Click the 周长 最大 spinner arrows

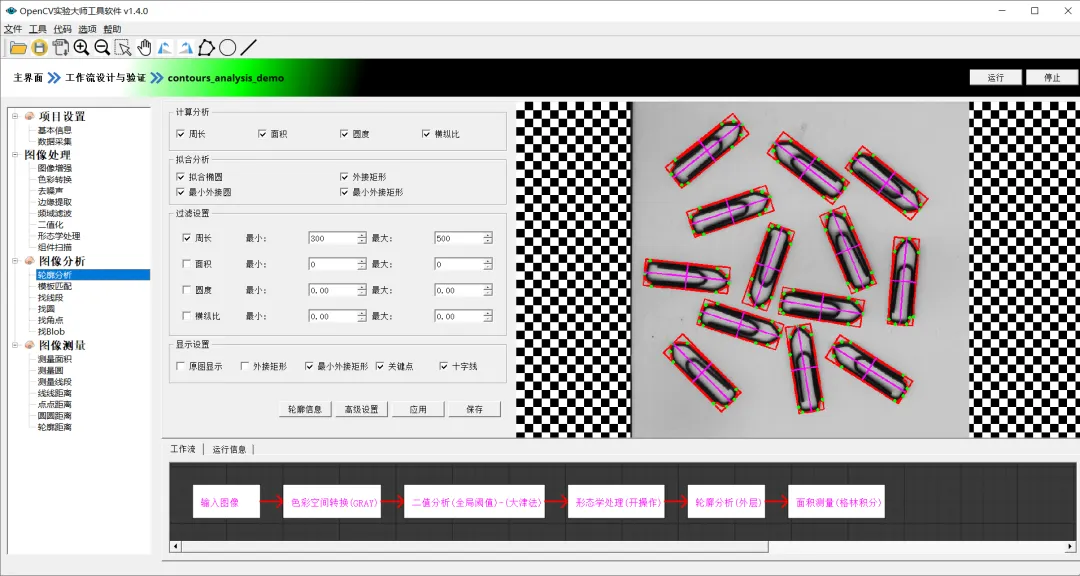pos(488,238)
